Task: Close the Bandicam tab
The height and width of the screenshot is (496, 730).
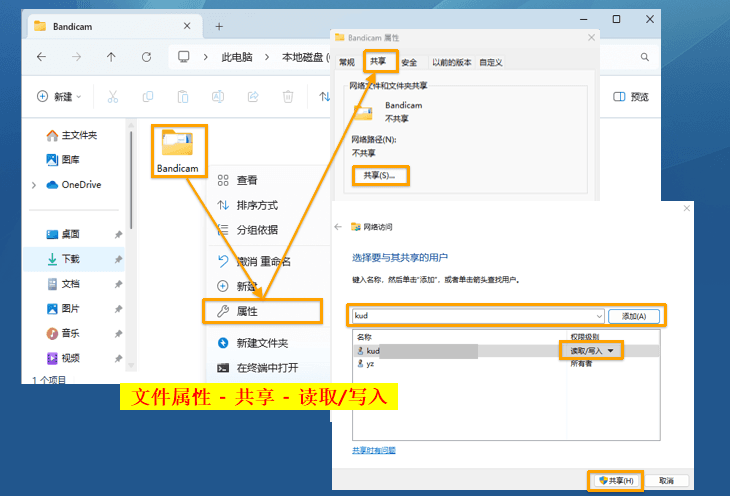Action: coord(187,26)
